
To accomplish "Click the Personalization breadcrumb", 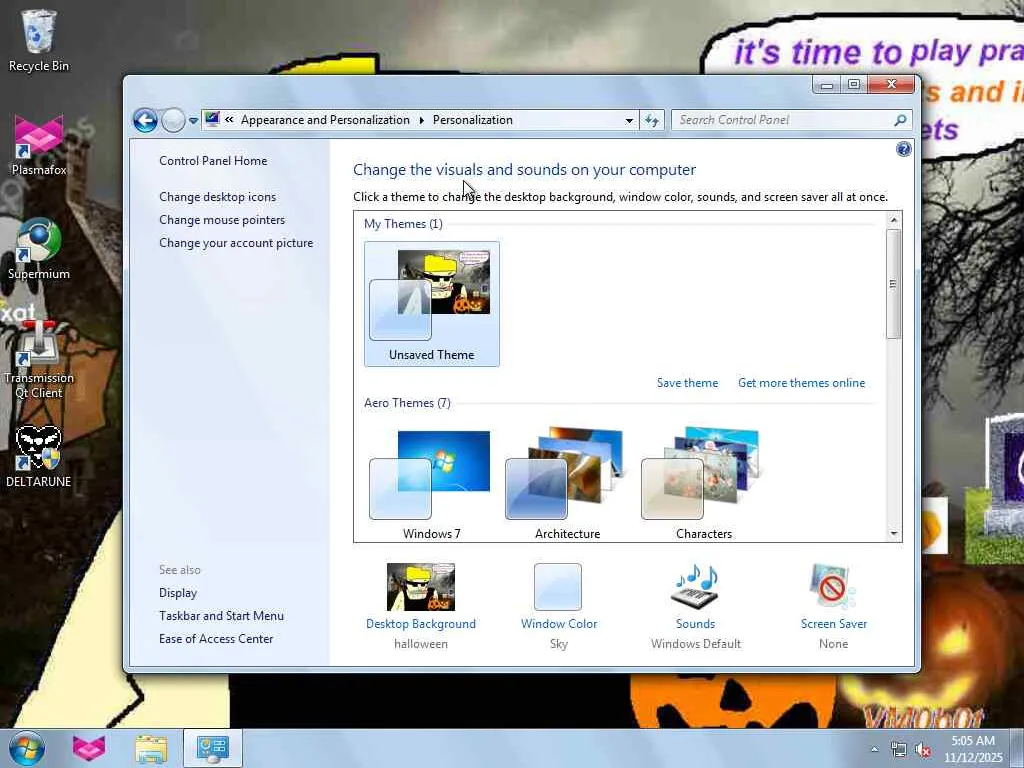I will (473, 120).
